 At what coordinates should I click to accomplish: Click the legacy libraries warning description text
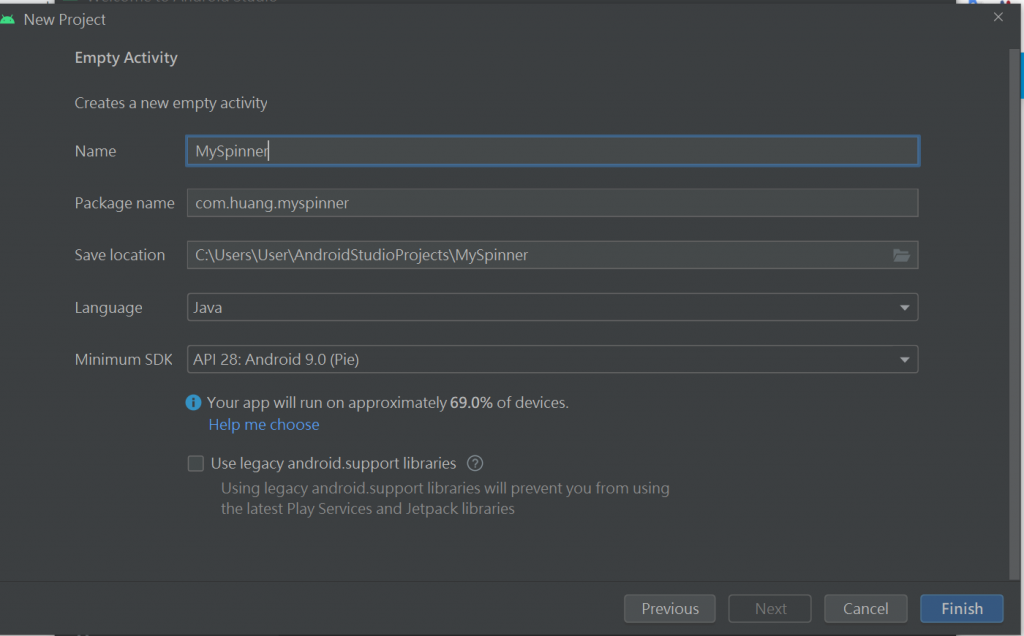point(445,498)
